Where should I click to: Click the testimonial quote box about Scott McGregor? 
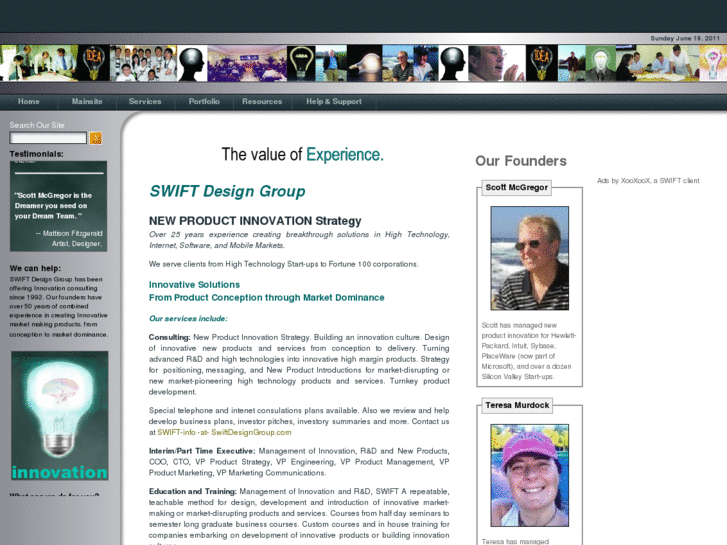tap(58, 206)
